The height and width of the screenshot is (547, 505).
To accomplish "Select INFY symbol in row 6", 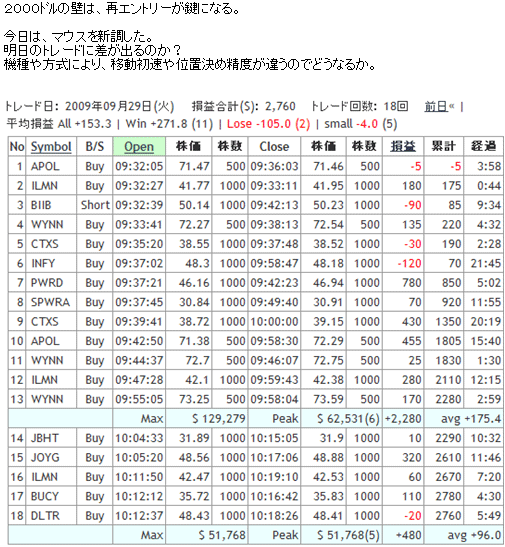I will click(x=43, y=263).
